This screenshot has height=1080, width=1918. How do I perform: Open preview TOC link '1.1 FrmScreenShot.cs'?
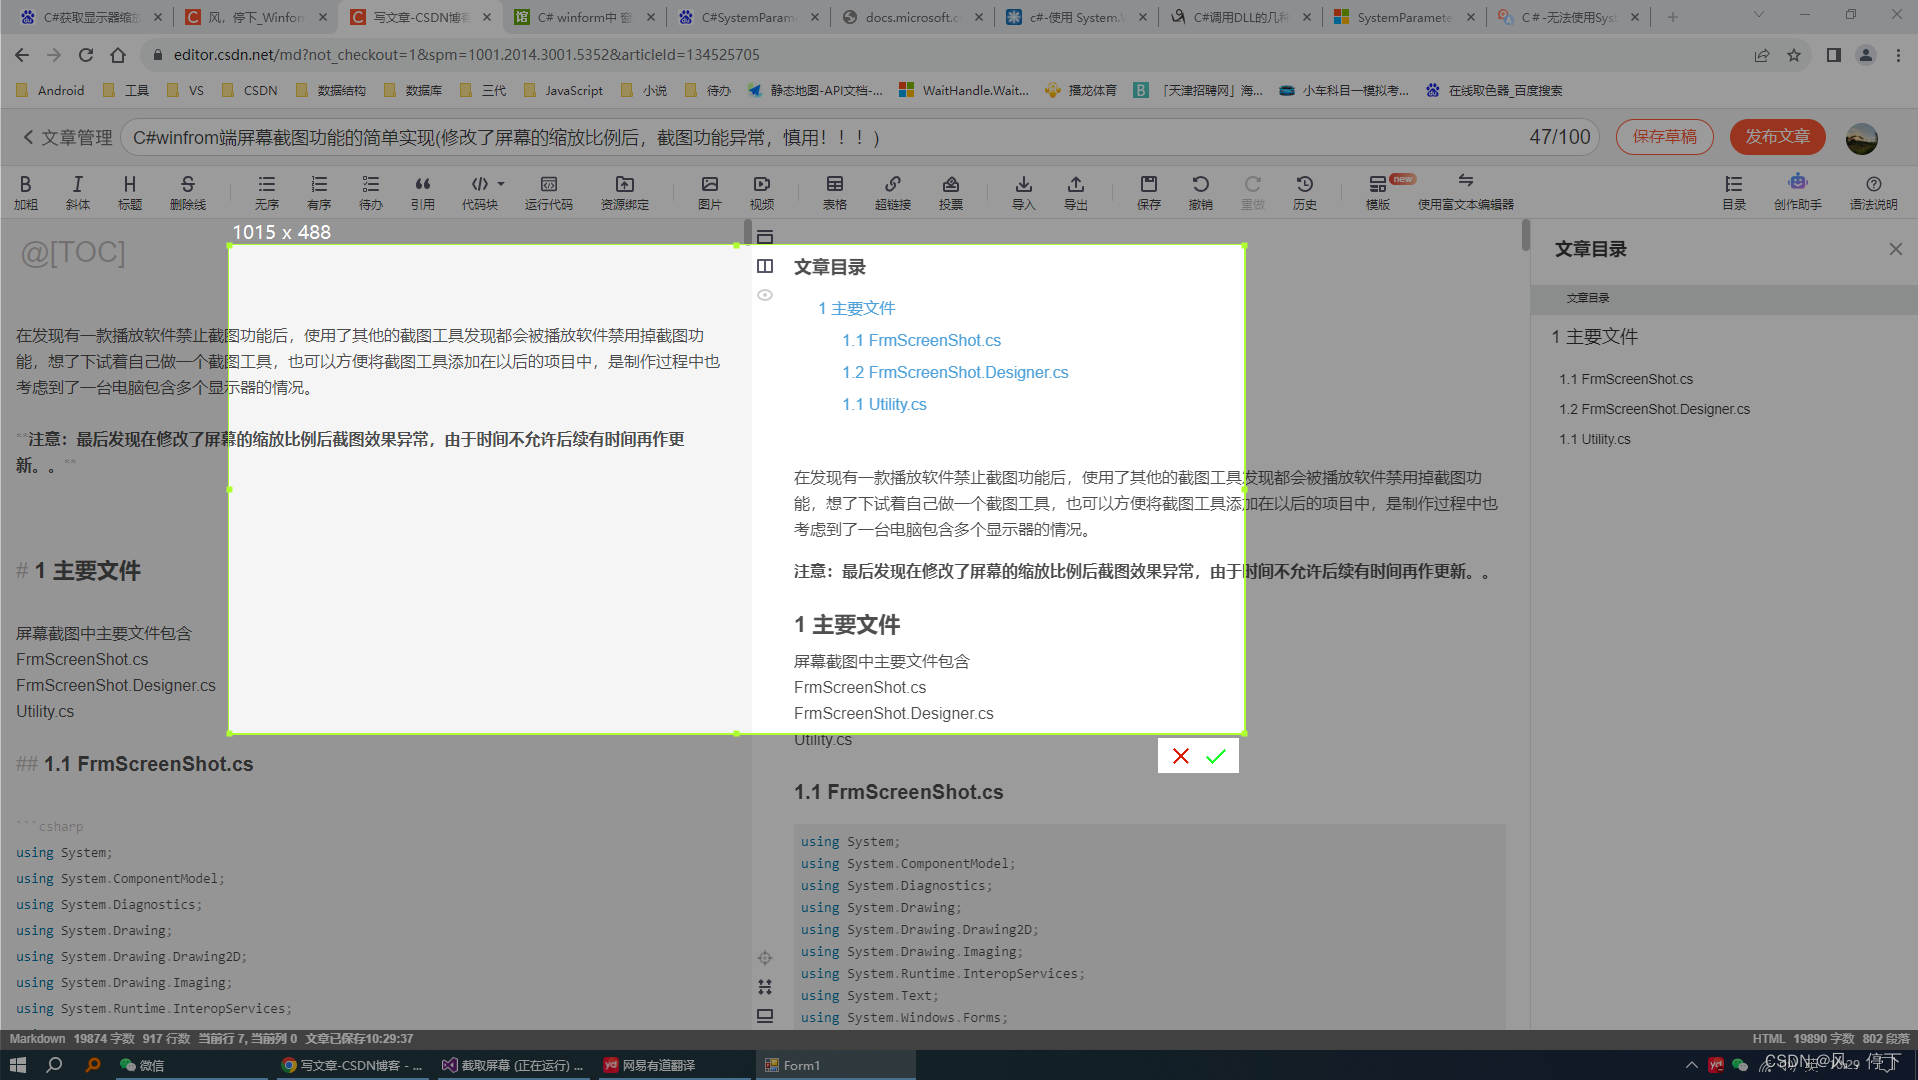pyautogui.click(x=921, y=340)
